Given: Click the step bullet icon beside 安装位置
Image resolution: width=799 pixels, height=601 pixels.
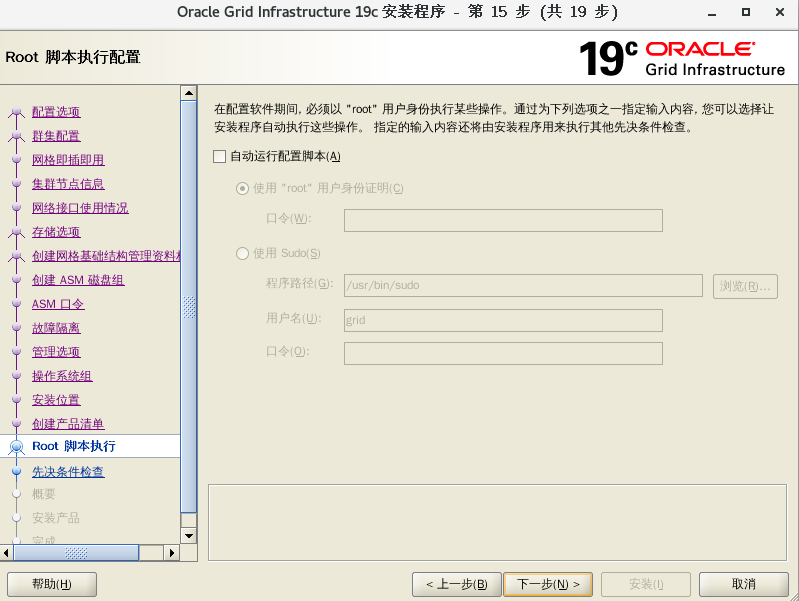Looking at the screenshot, I should 16,400.
